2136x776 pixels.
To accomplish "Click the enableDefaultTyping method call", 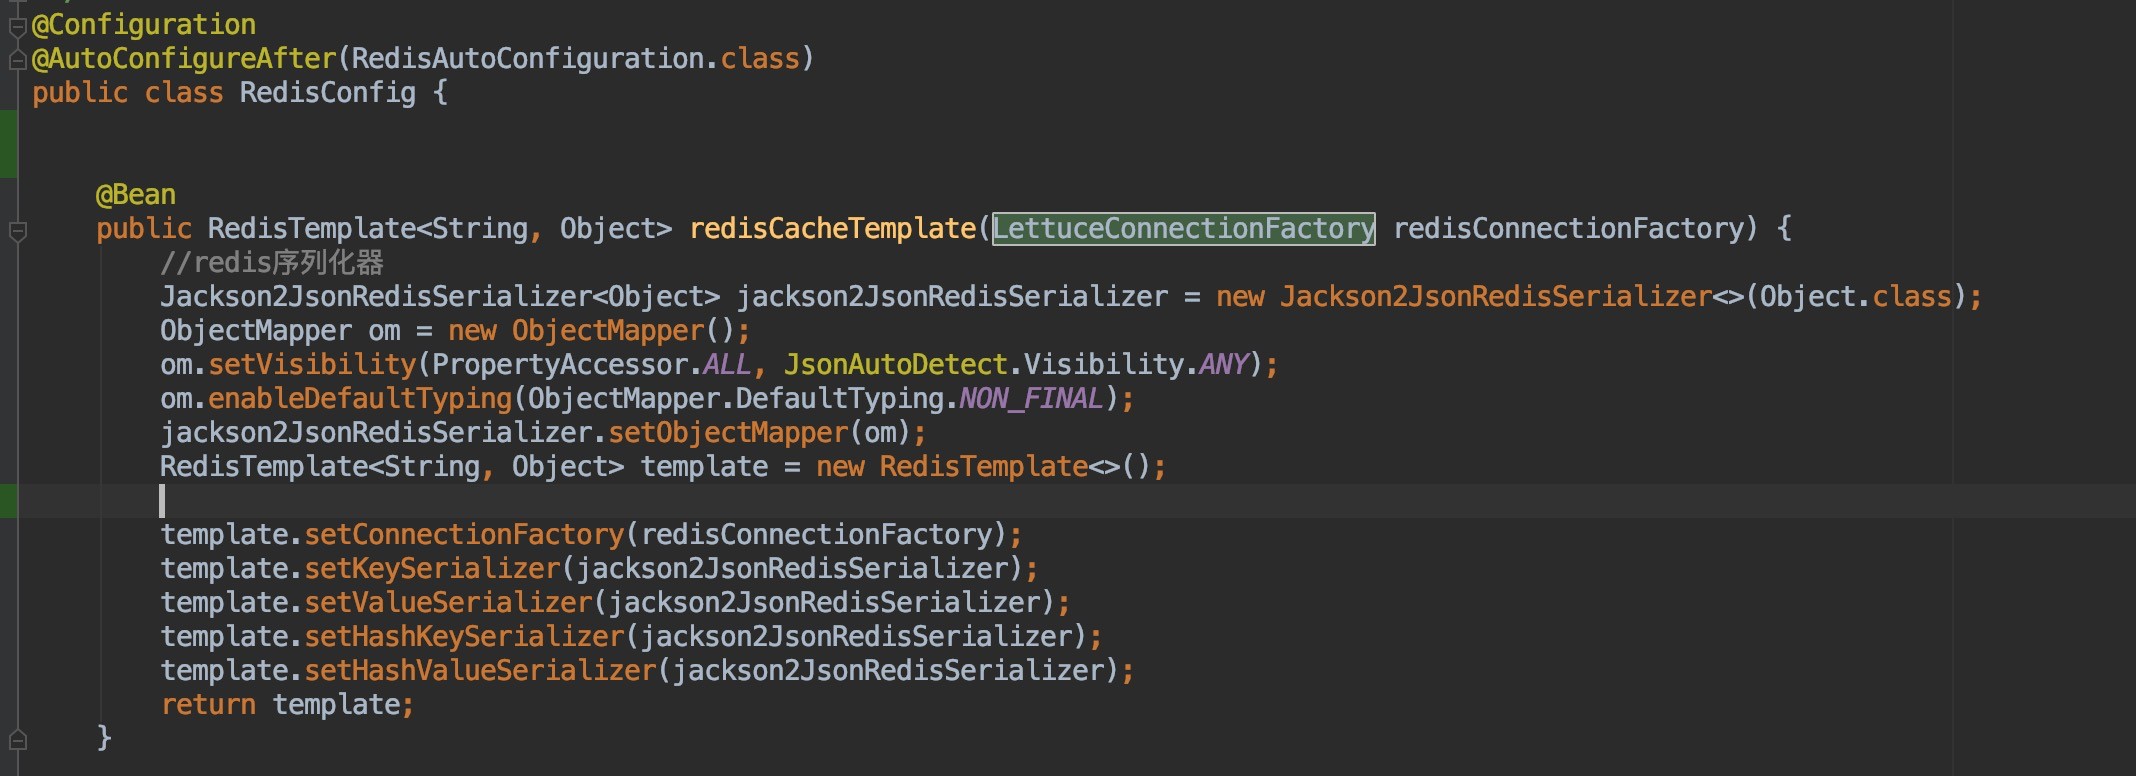I will [360, 399].
